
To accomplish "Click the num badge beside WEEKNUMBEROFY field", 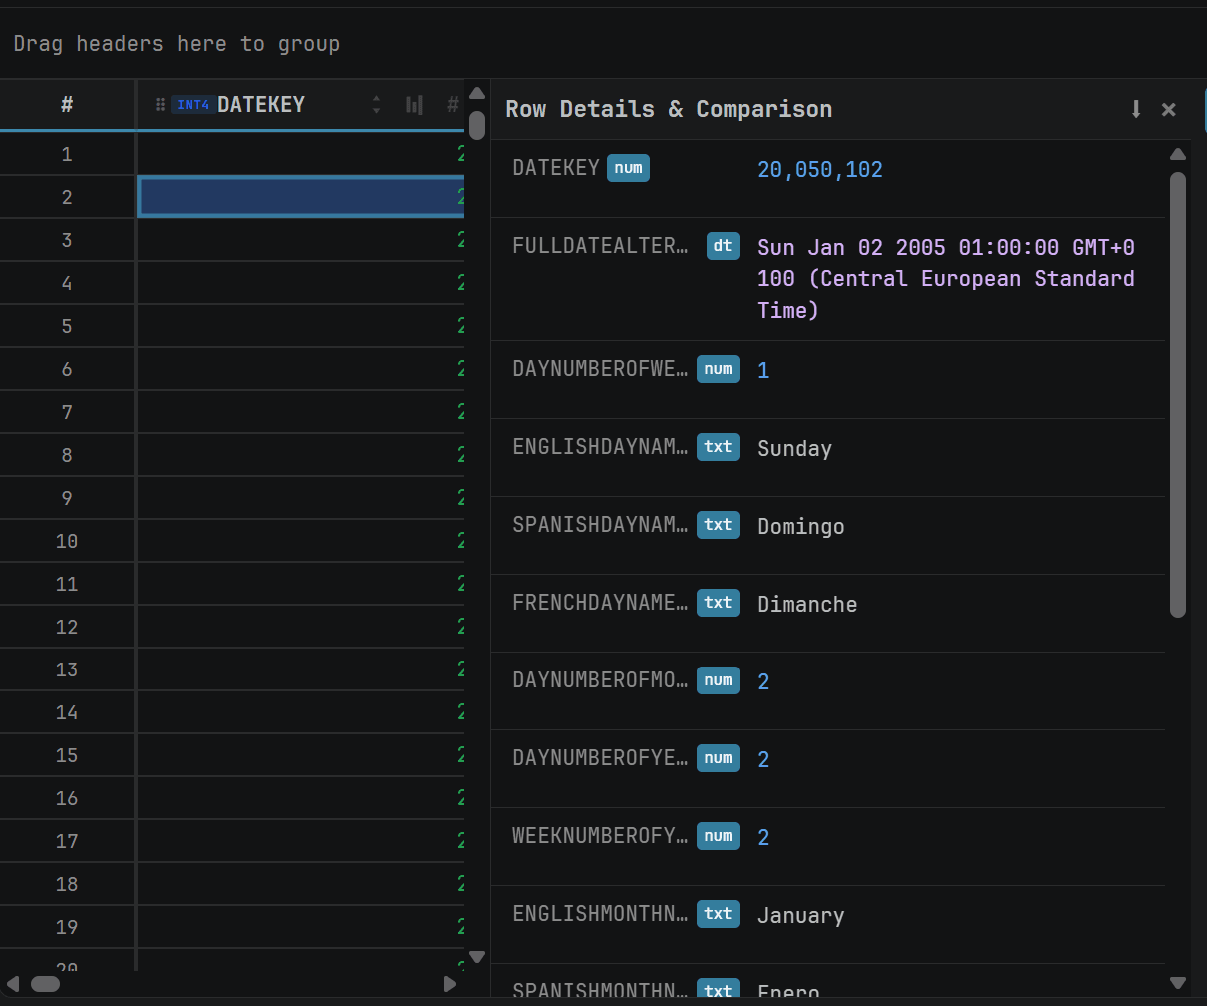I will click(x=718, y=836).
